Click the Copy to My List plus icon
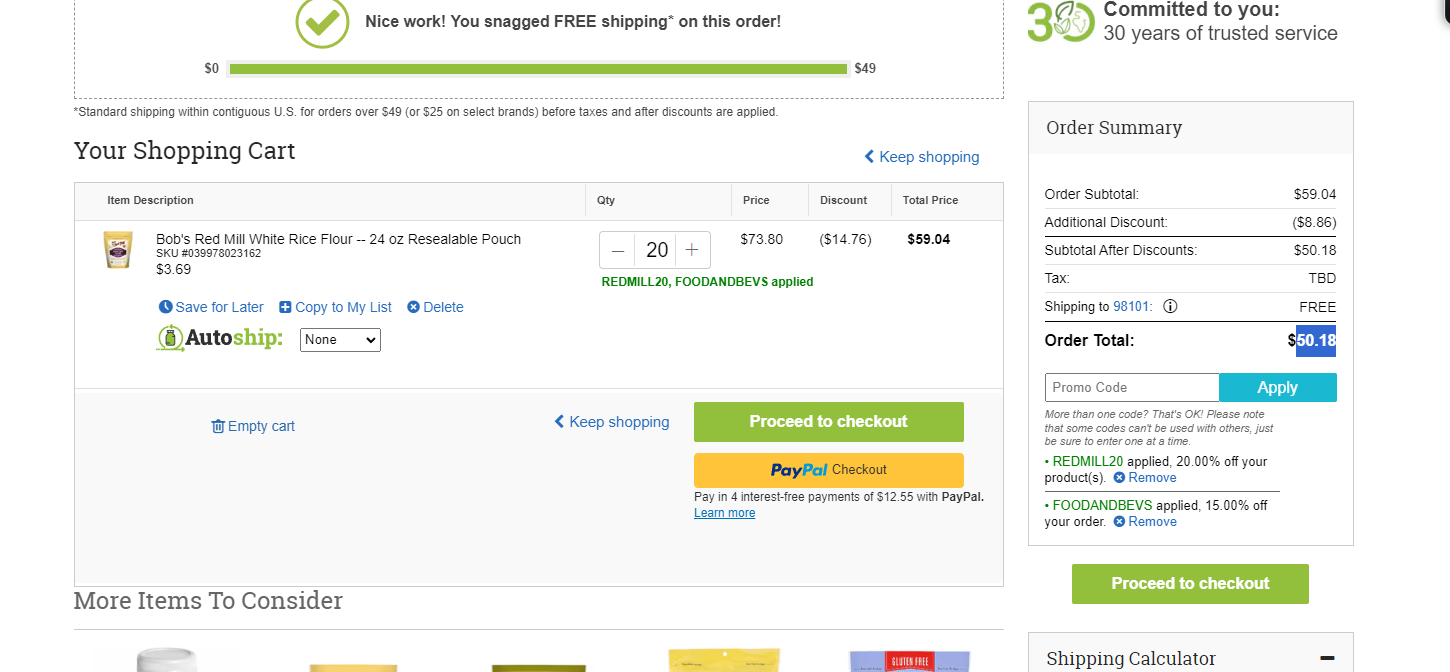1450x672 pixels. 285,307
